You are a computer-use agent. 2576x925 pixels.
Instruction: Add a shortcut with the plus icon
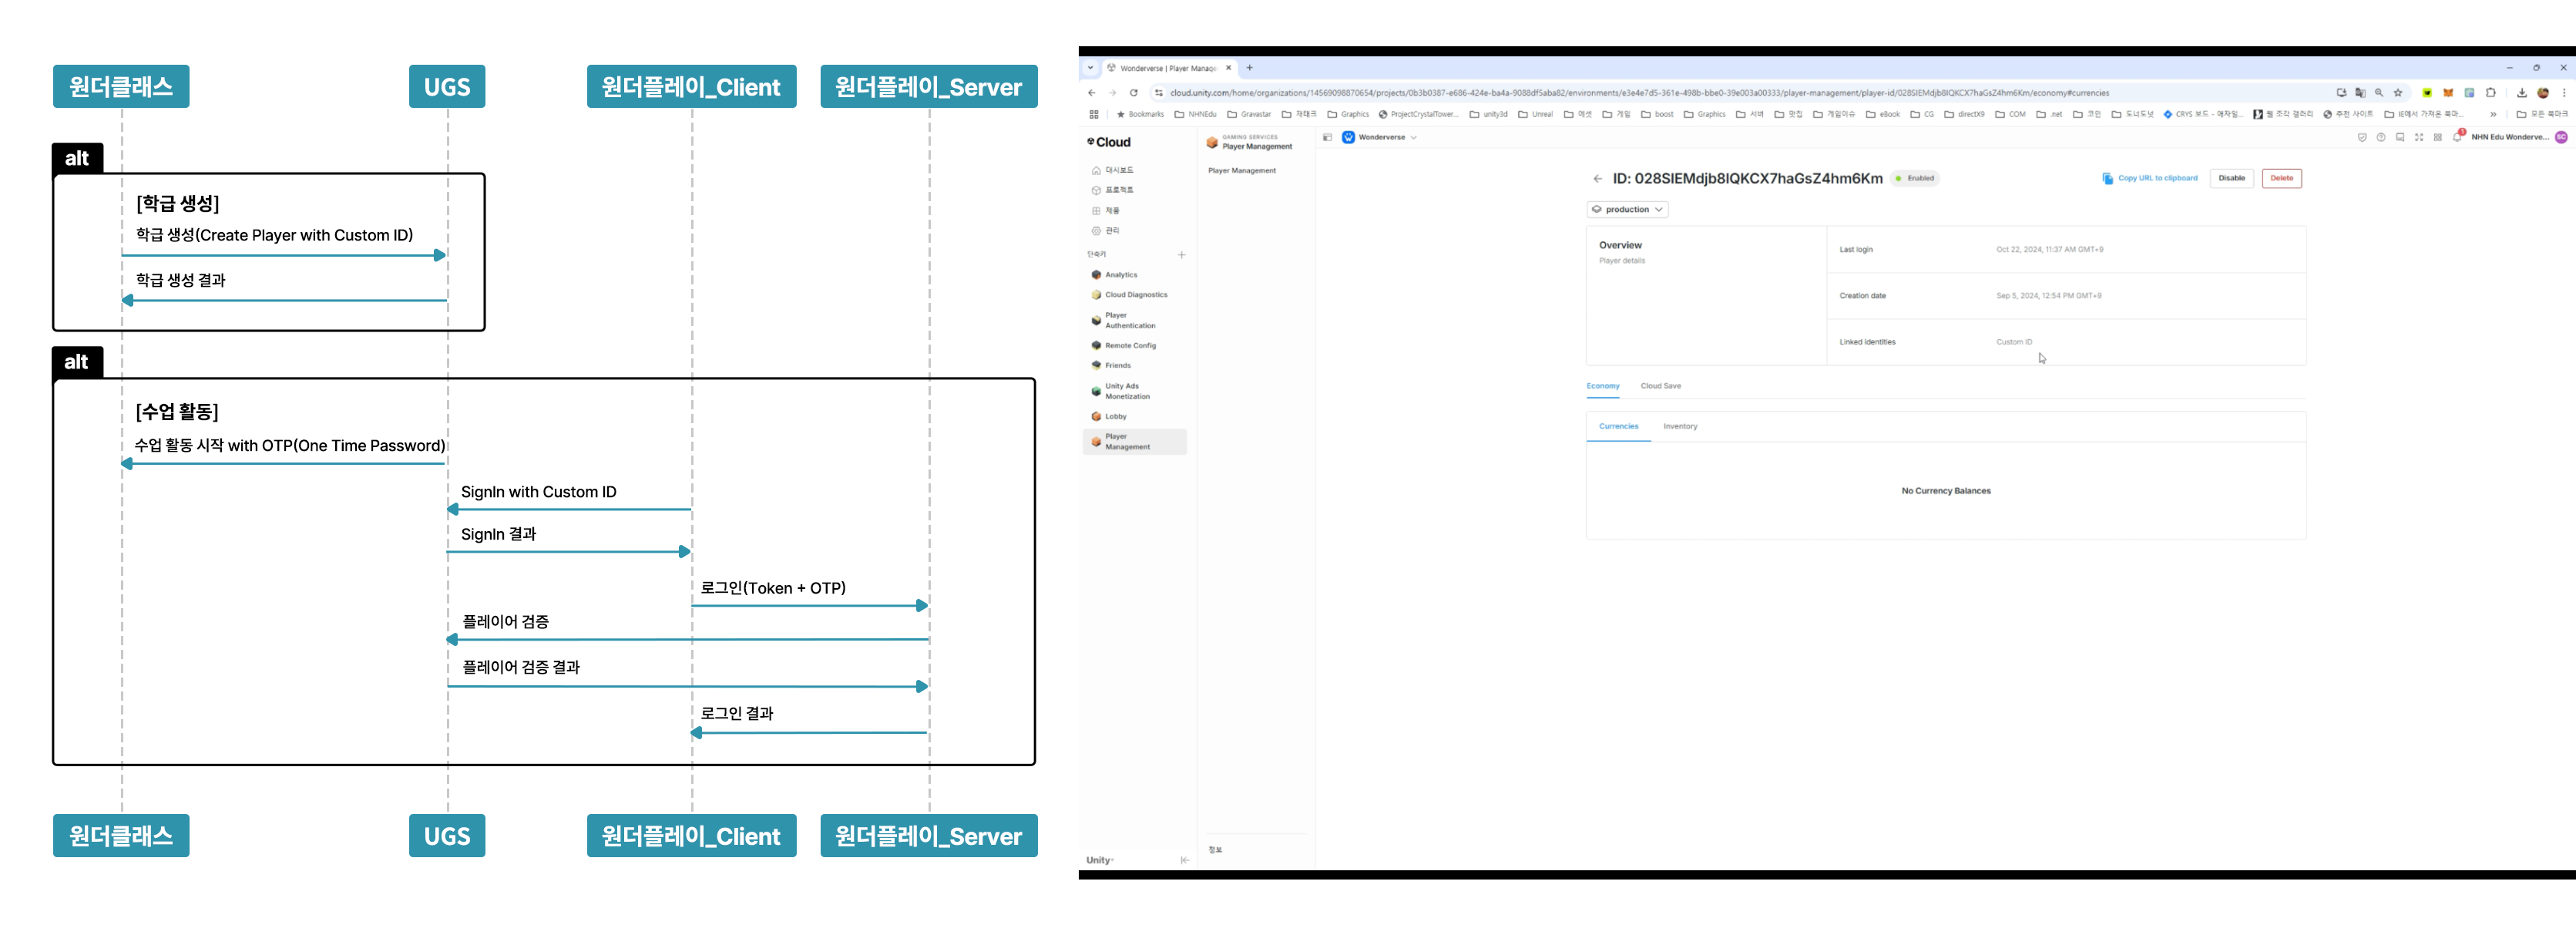click(x=1181, y=255)
